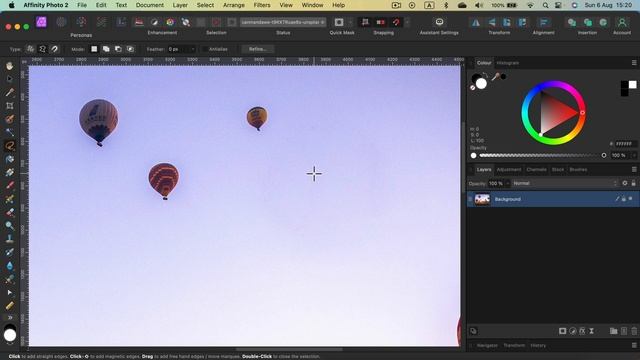
Task: Flip horizontal in Transform group
Action: click(476, 23)
